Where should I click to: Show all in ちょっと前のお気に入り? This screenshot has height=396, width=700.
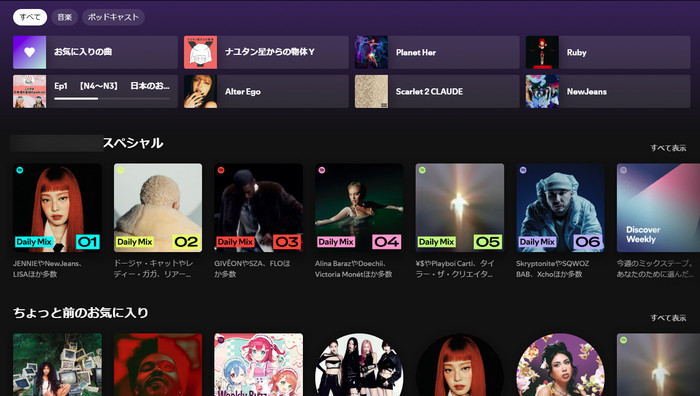pyautogui.click(x=668, y=318)
